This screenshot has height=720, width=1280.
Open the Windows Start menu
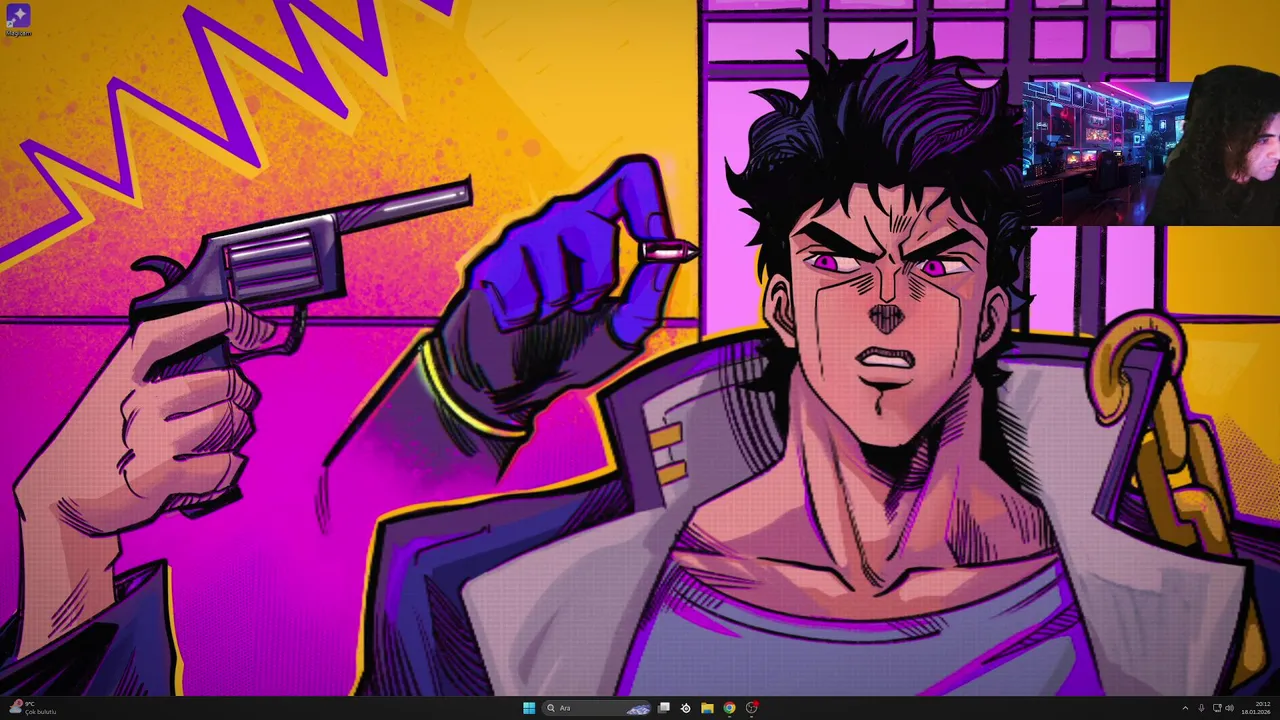529,708
